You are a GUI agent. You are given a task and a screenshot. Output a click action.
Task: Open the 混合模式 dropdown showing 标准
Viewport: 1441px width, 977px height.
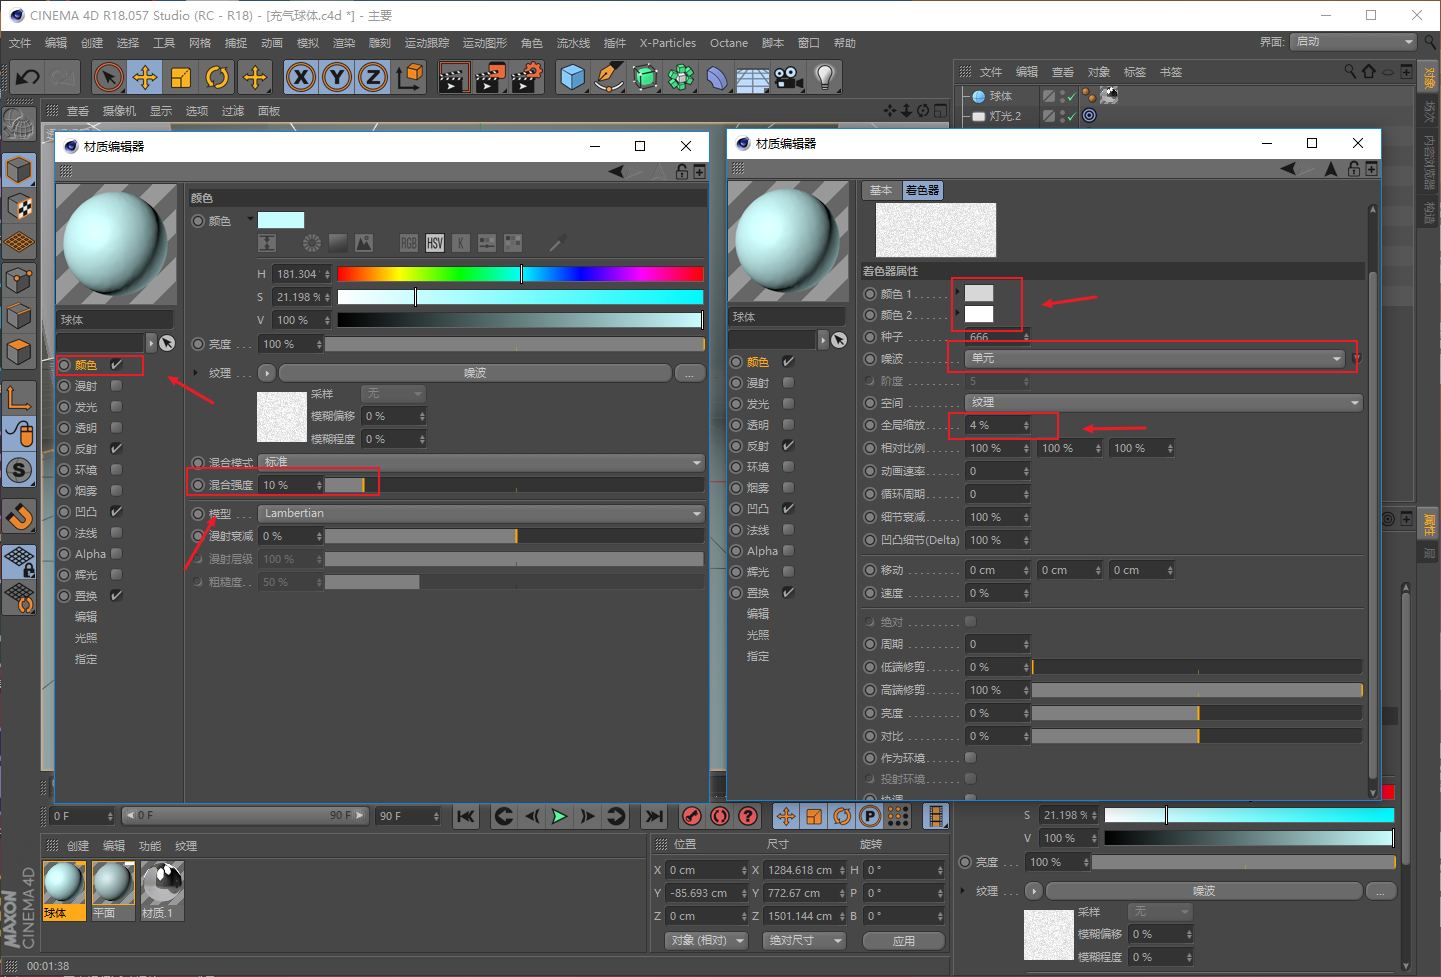tap(482, 462)
